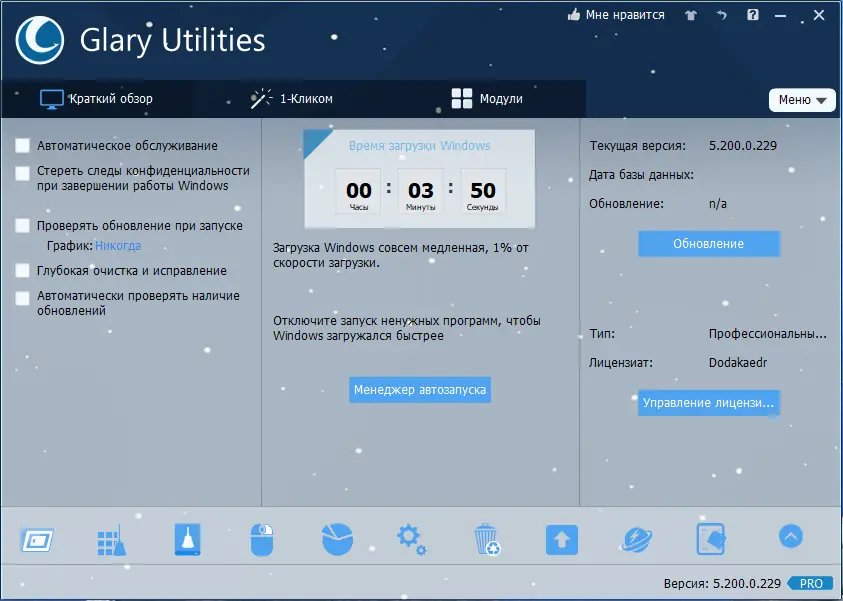843x601 pixels.
Task: Toggle Стереть следы конфиденциальности checkbox
Action: 23,174
